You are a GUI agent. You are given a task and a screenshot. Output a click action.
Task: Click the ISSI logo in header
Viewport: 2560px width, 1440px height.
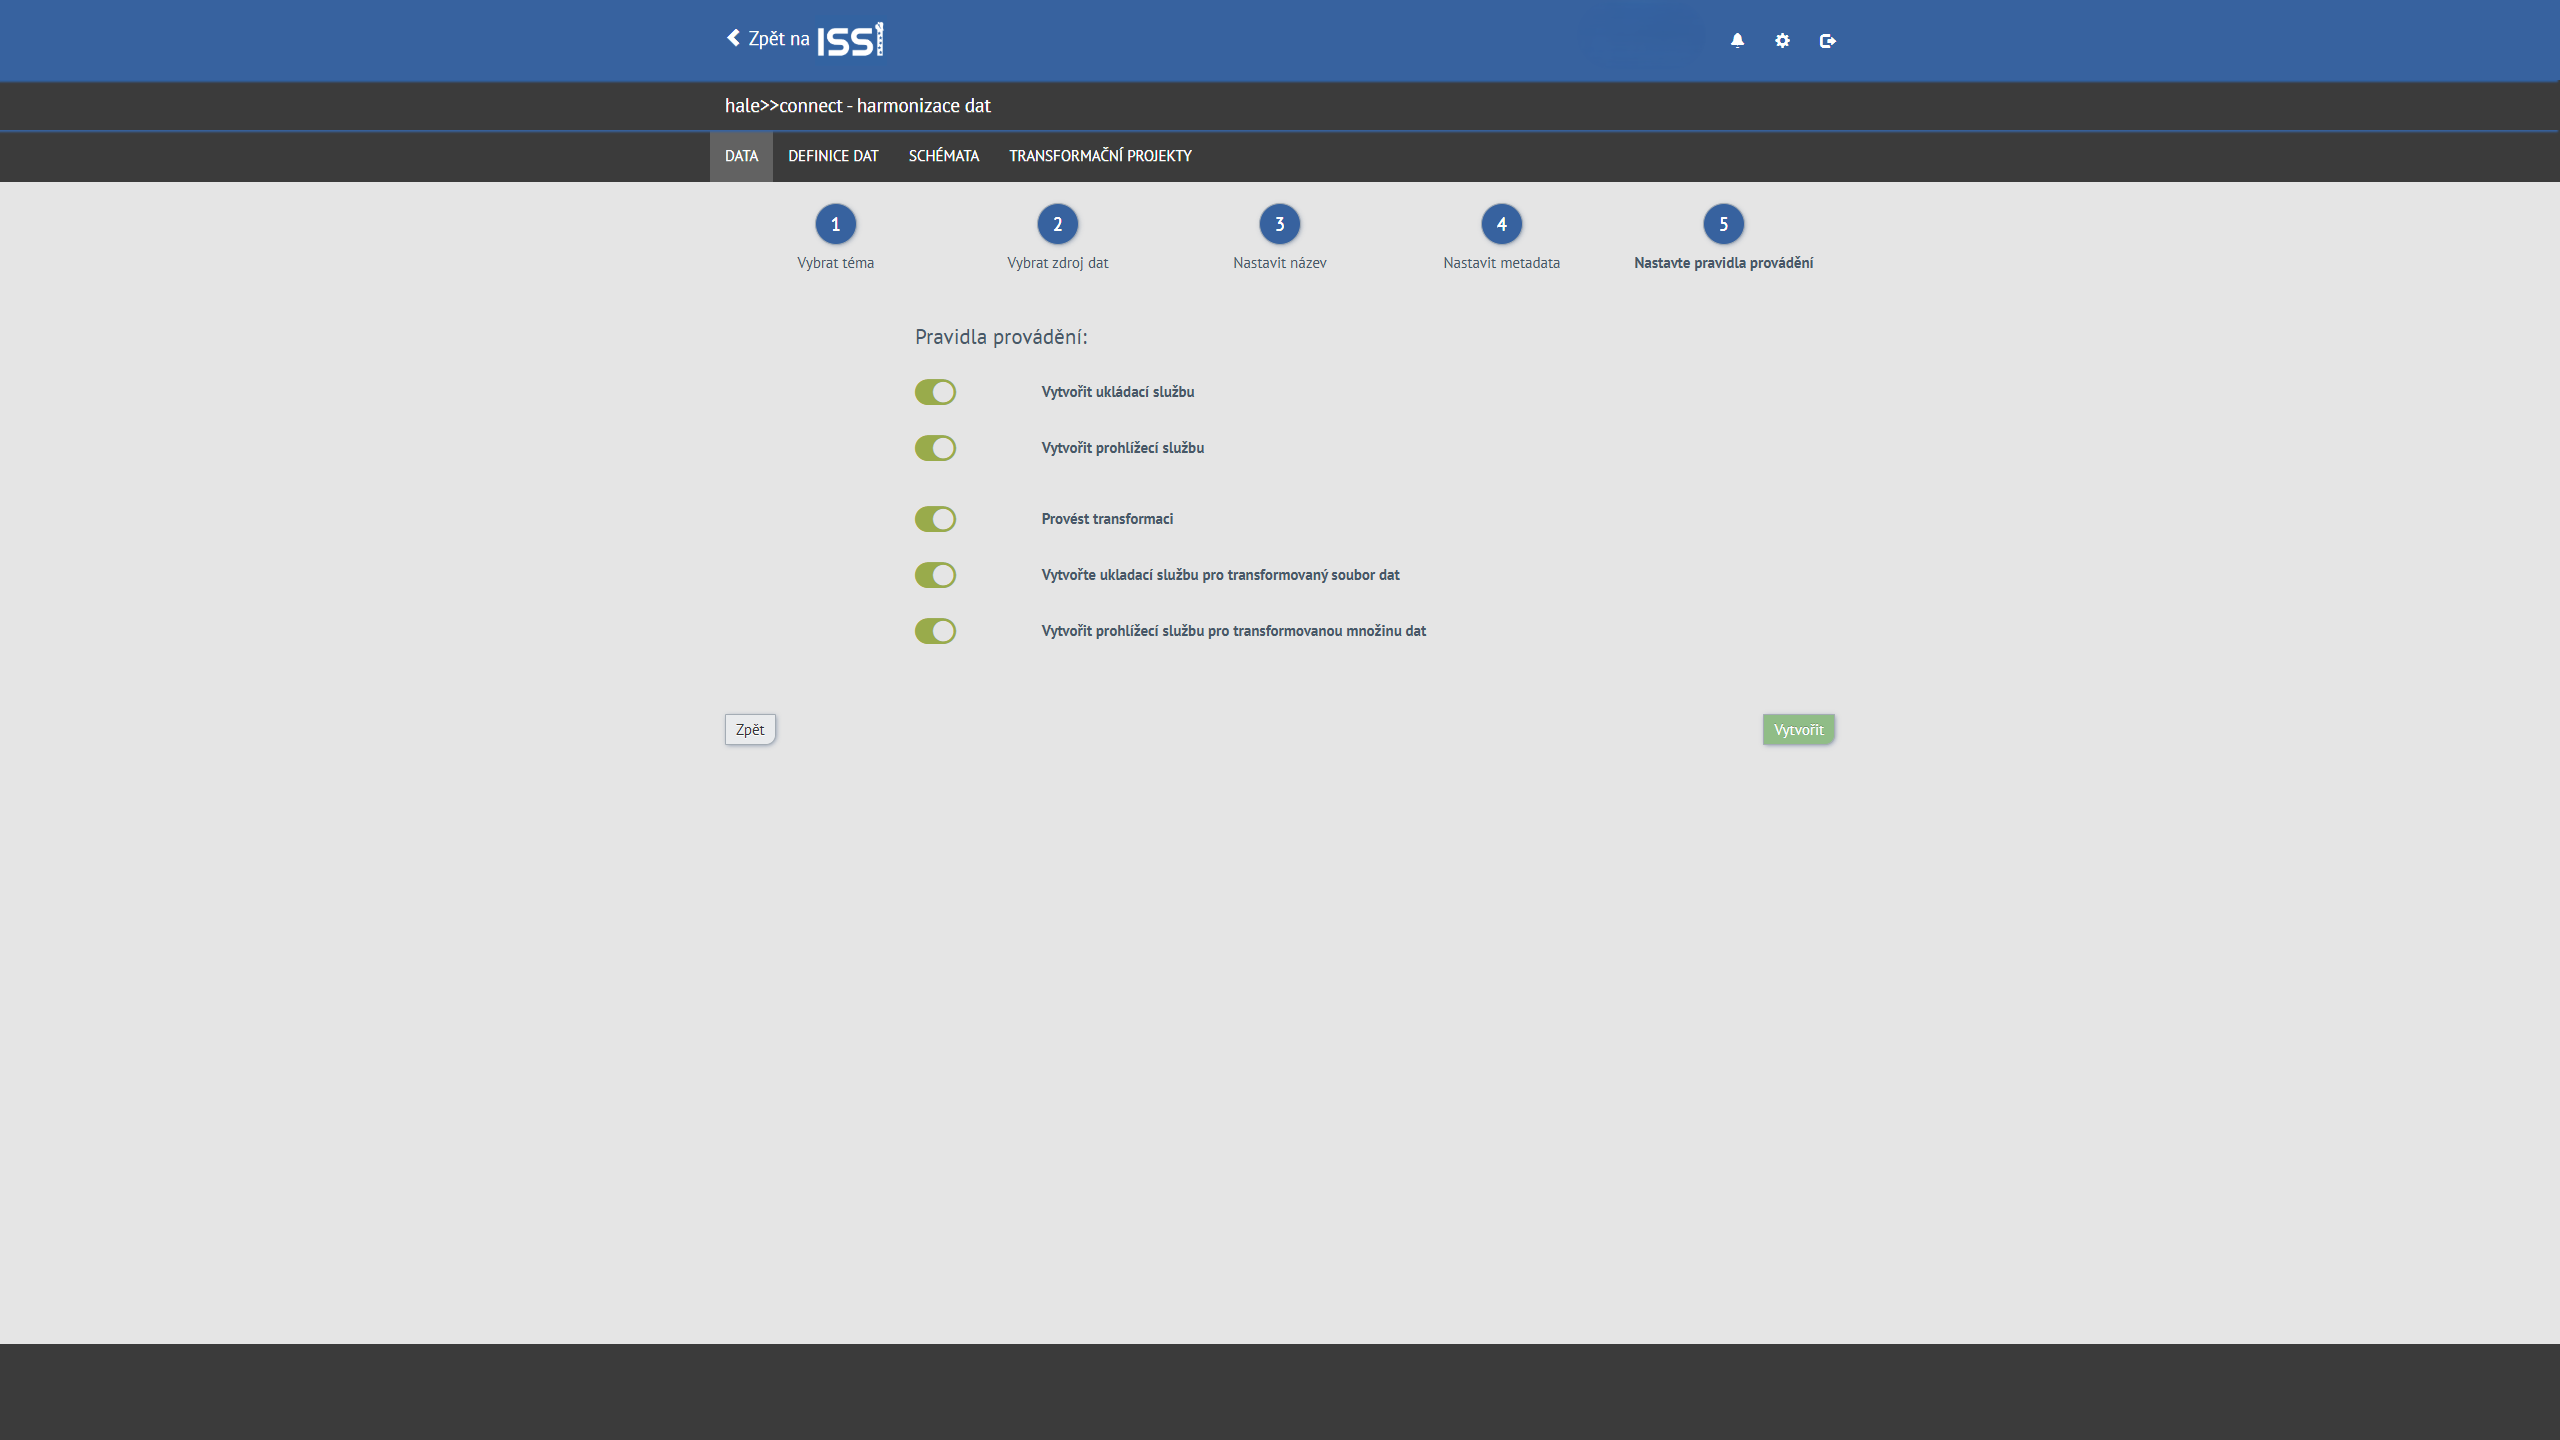tap(850, 40)
